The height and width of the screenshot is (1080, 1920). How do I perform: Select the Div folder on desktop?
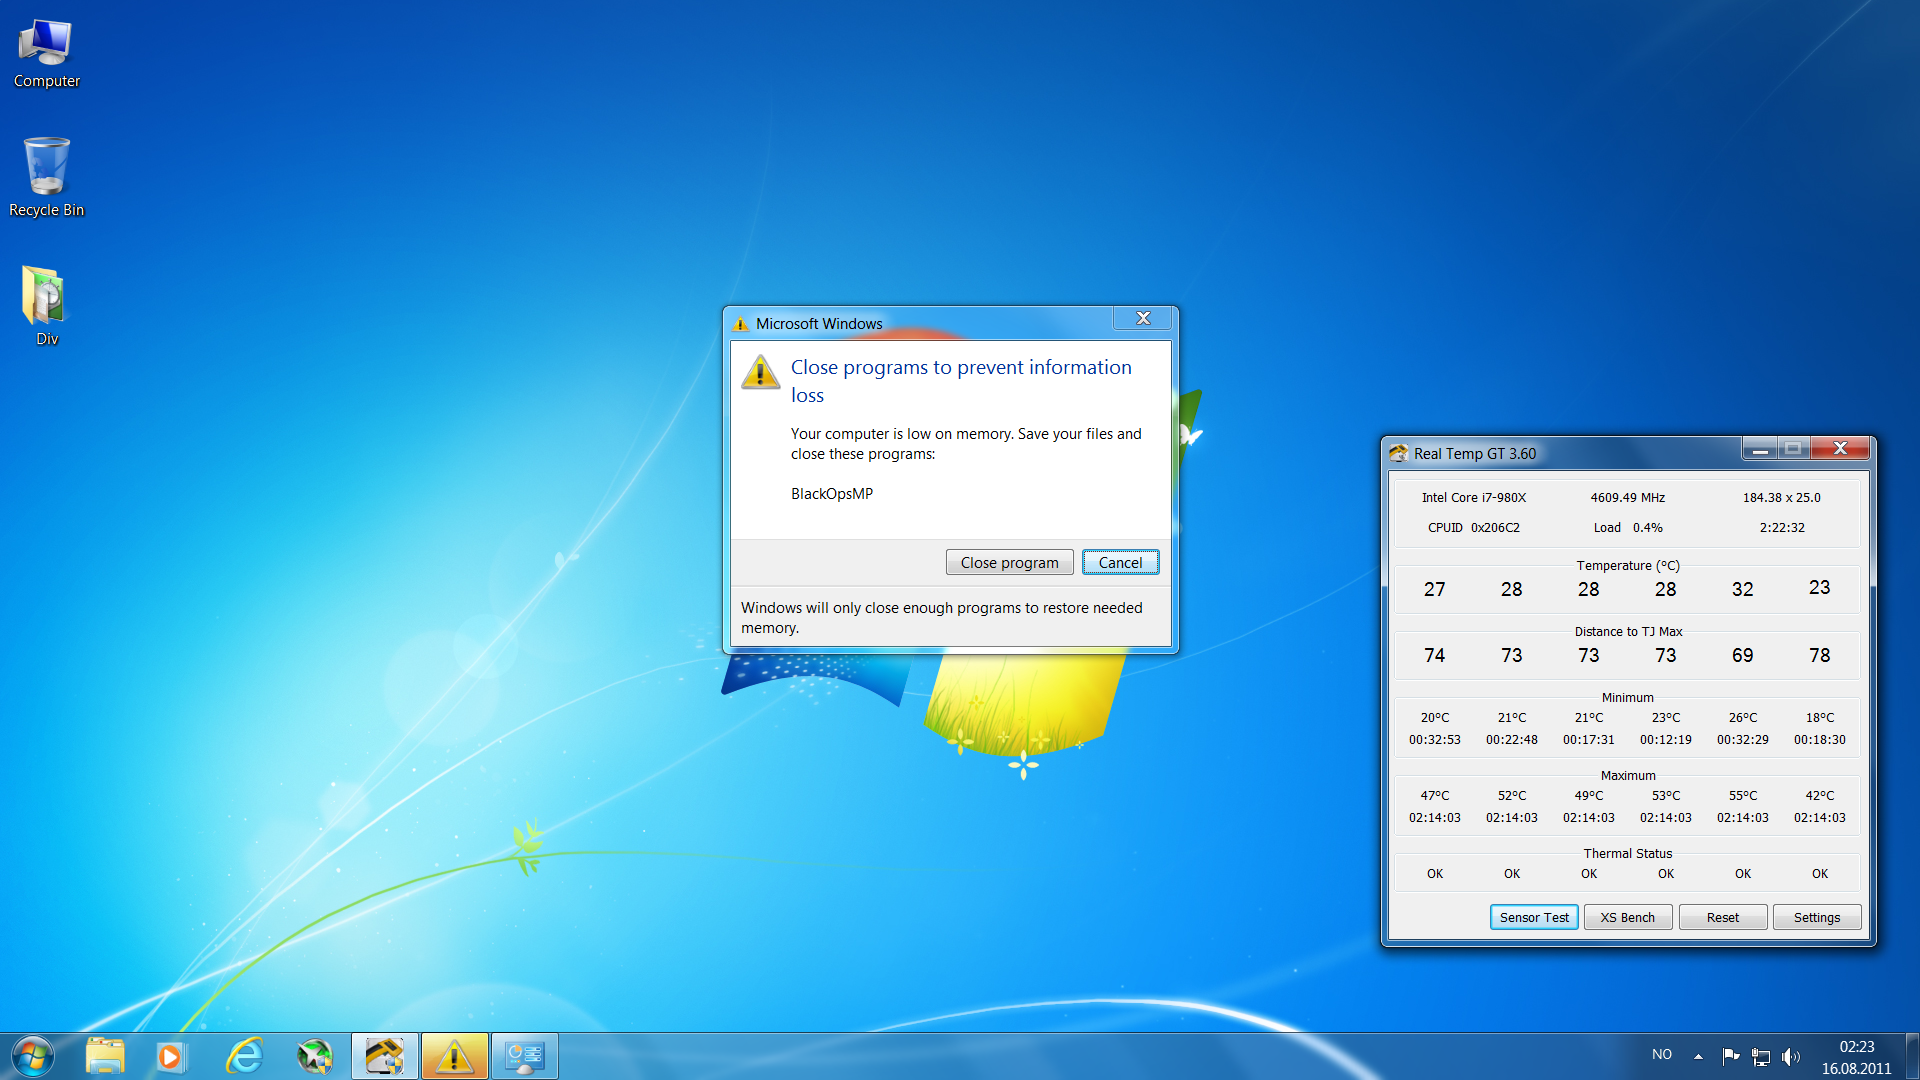(x=46, y=306)
